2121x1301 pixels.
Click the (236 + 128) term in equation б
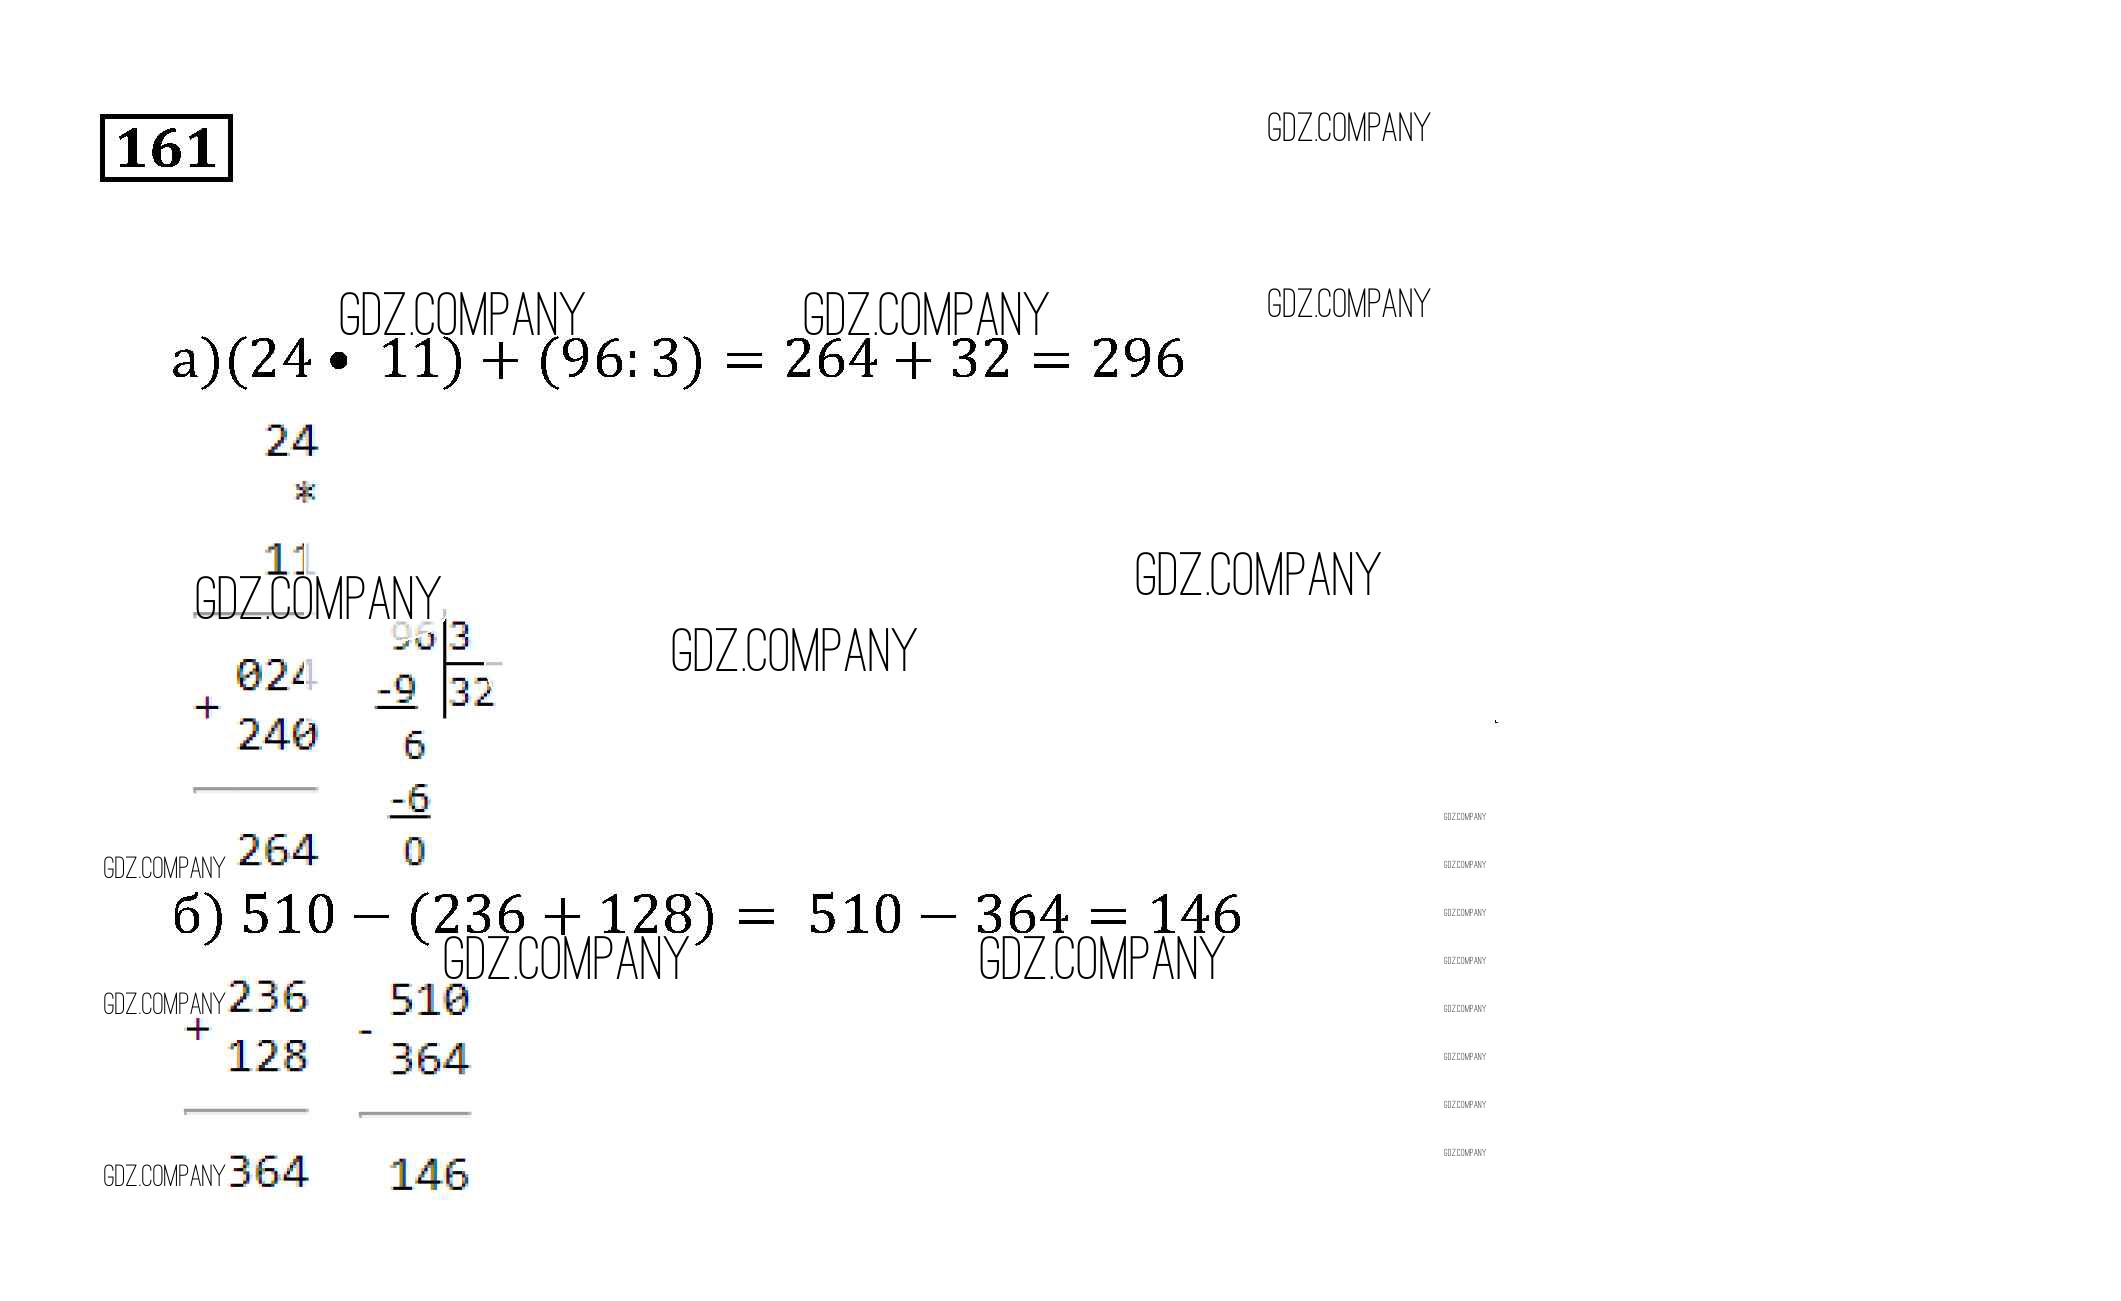(x=562, y=915)
